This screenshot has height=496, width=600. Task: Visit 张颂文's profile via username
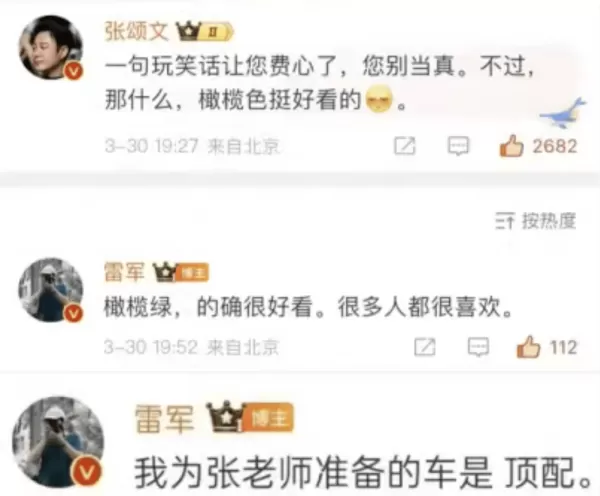pyautogui.click(x=137, y=32)
